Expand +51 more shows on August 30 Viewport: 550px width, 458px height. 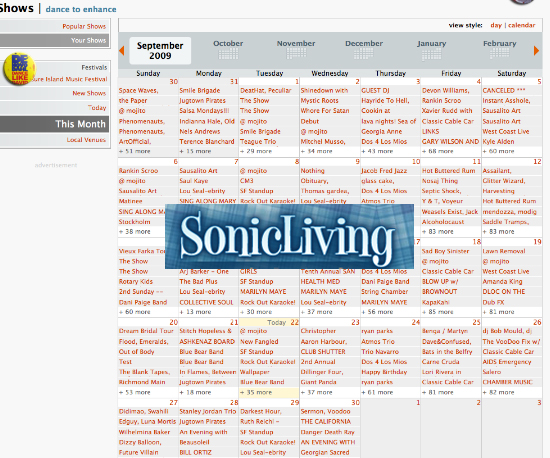click(x=135, y=151)
